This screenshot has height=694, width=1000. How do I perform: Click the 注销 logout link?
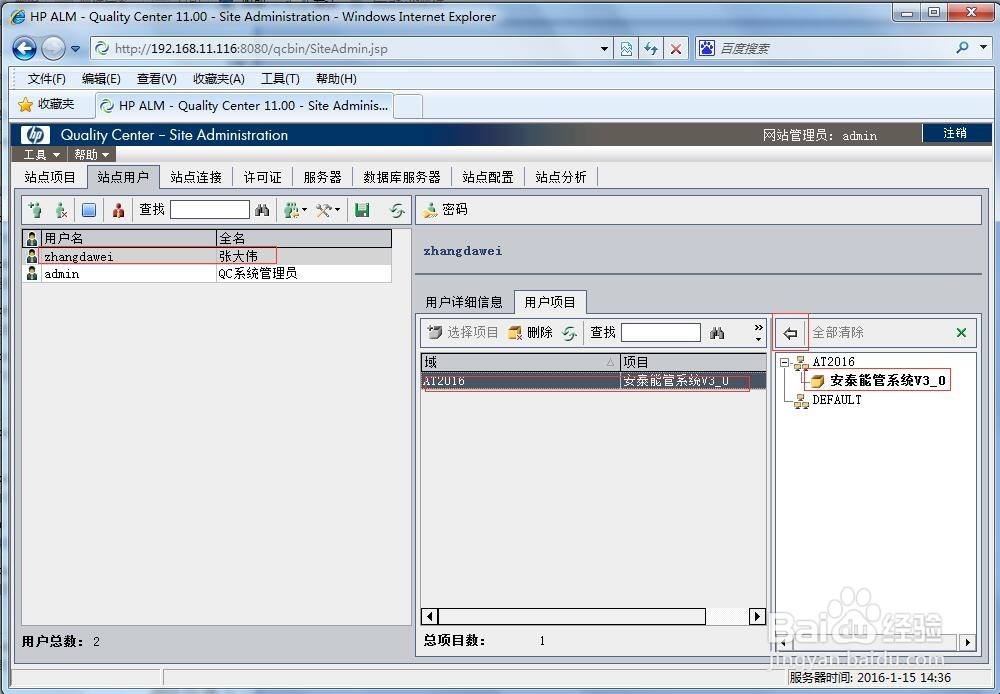(x=955, y=133)
